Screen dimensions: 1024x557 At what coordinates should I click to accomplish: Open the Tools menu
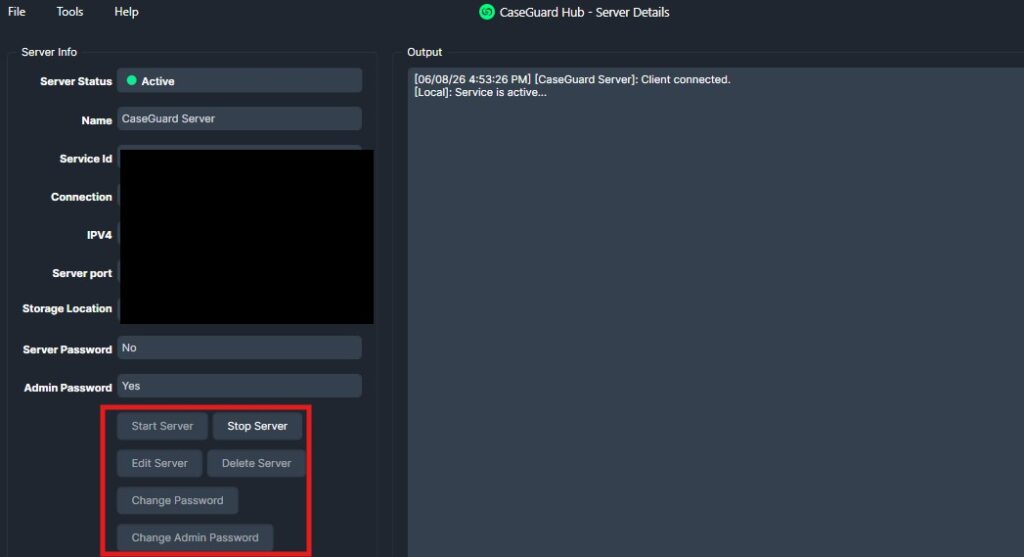point(69,12)
